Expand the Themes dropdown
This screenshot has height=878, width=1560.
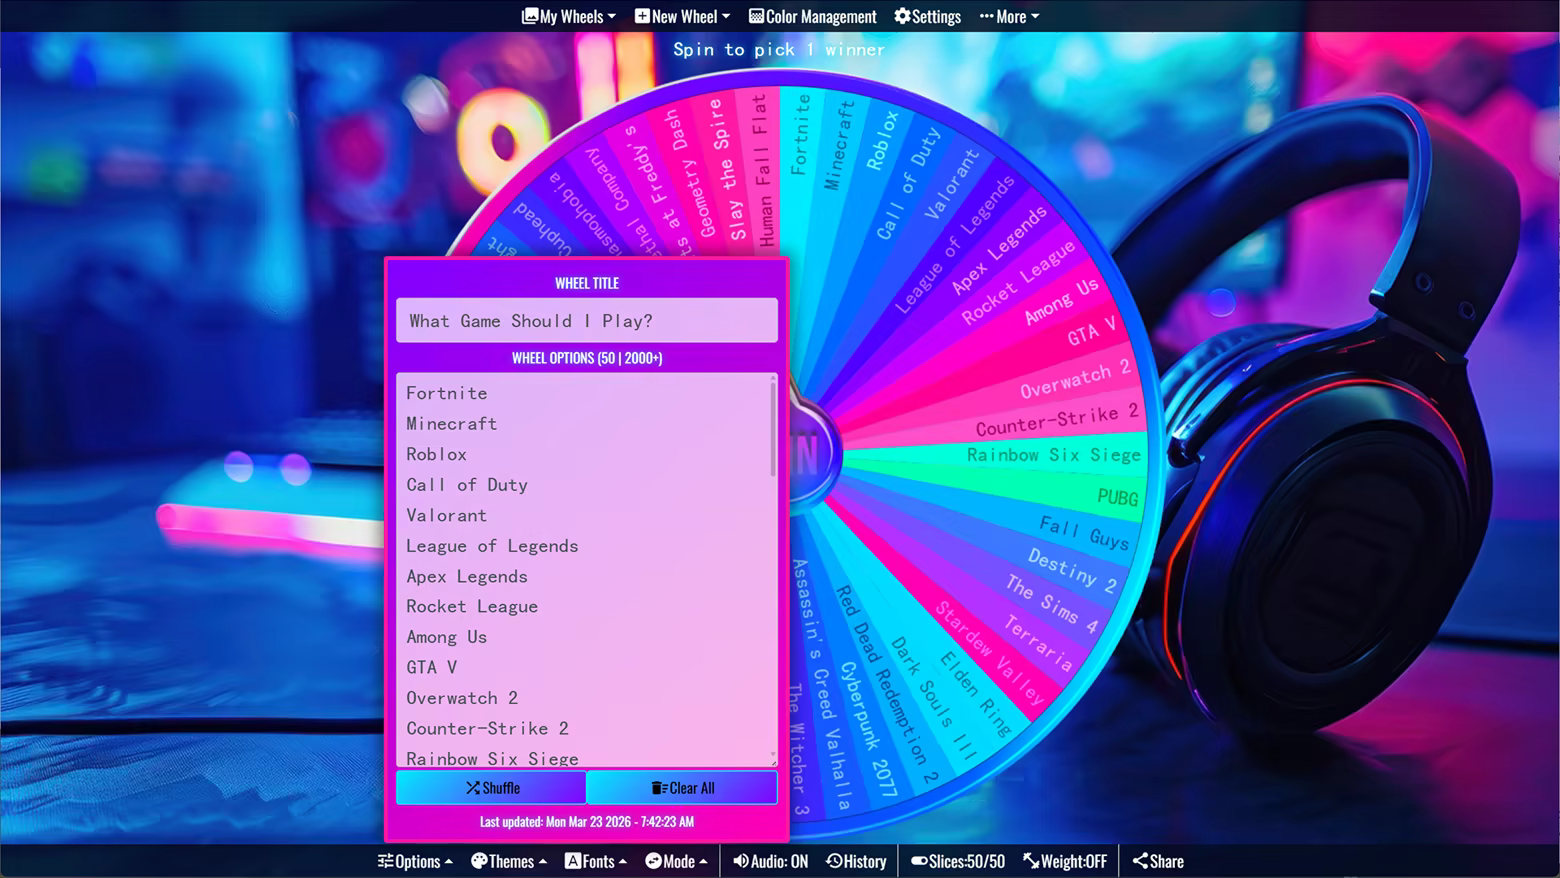coord(508,861)
